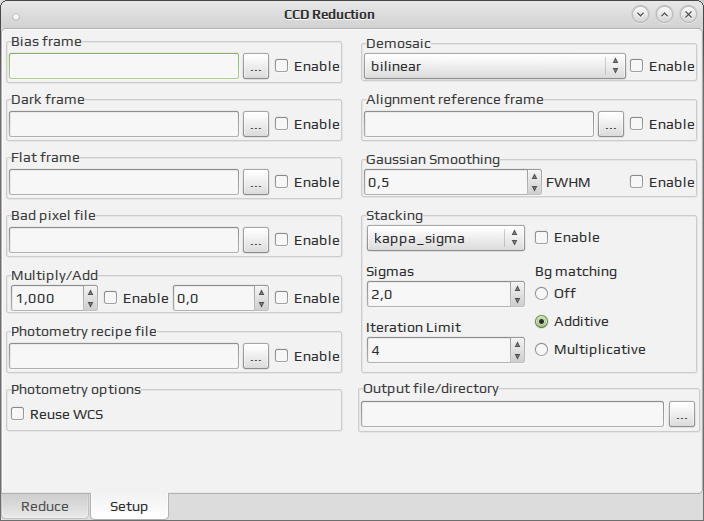This screenshot has height=521, width=704.
Task: Focus the Dark frame path field
Action: [x=124, y=124]
